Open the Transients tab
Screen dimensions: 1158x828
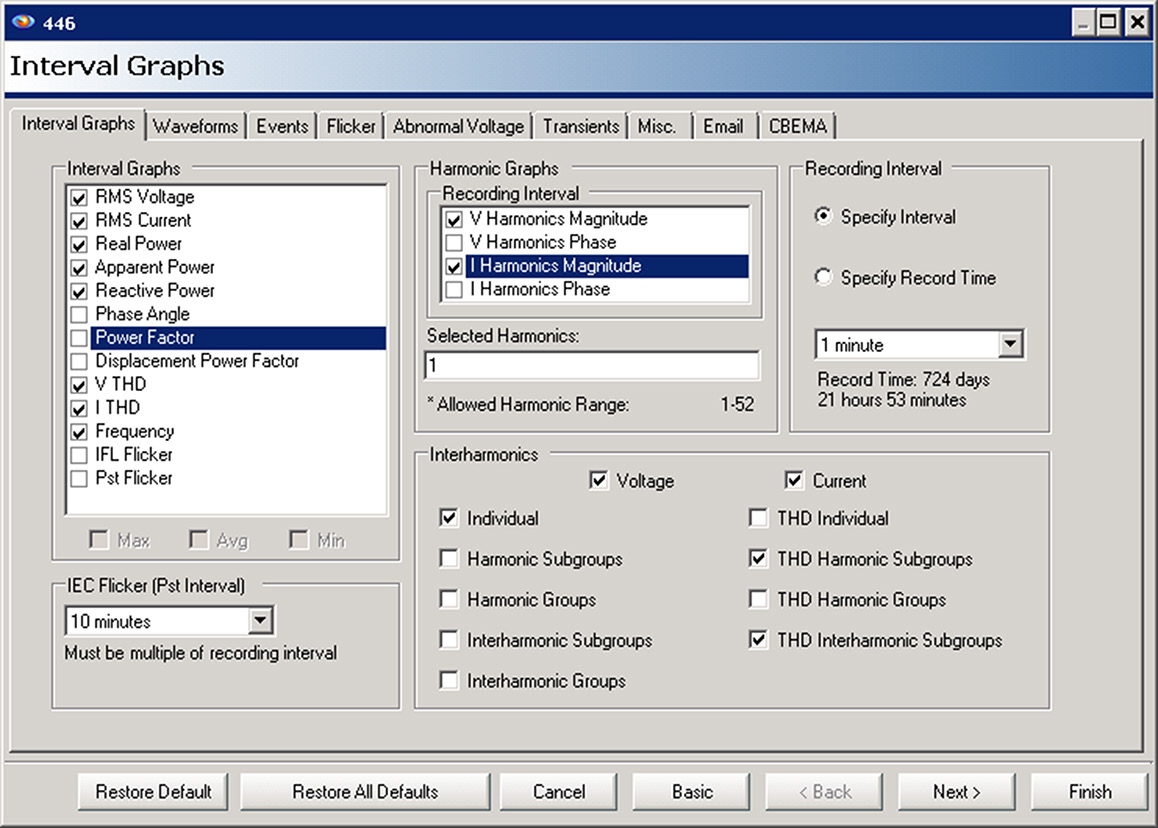click(x=580, y=126)
